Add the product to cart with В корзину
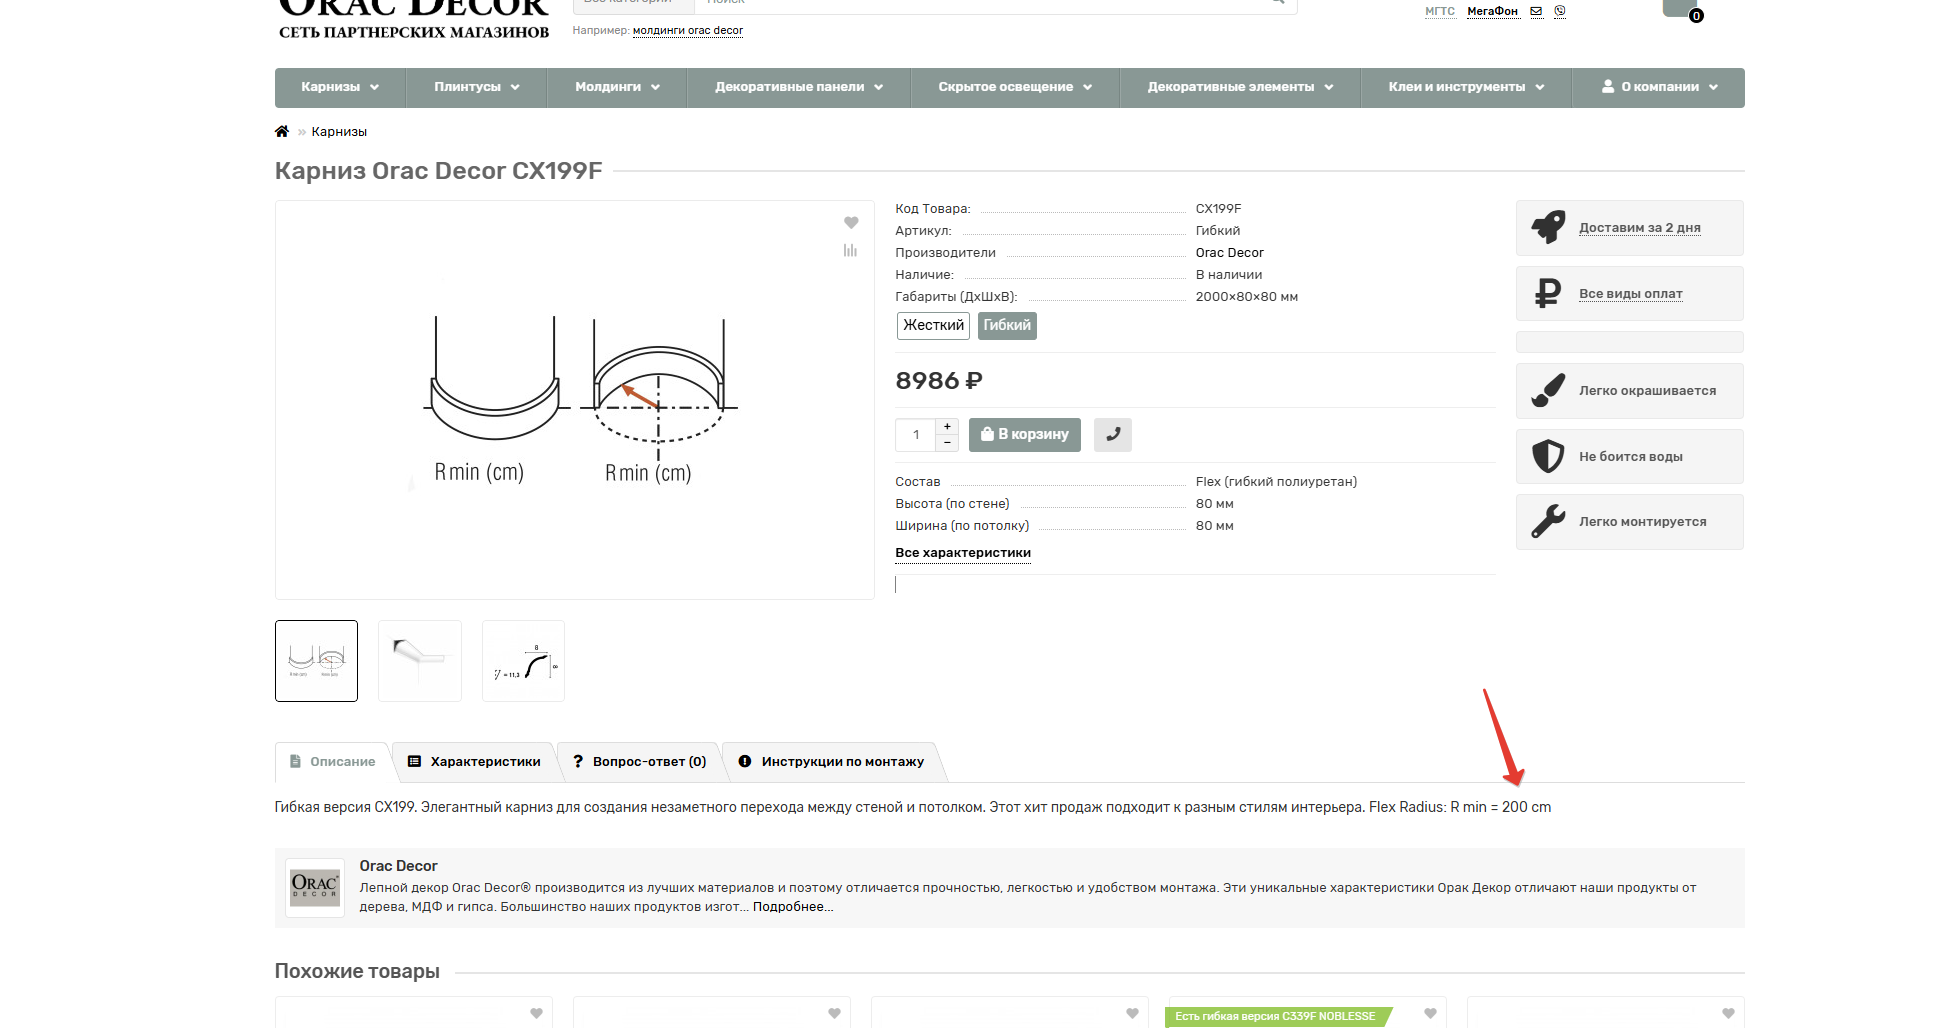This screenshot has width=1937, height=1028. pyautogui.click(x=1024, y=434)
